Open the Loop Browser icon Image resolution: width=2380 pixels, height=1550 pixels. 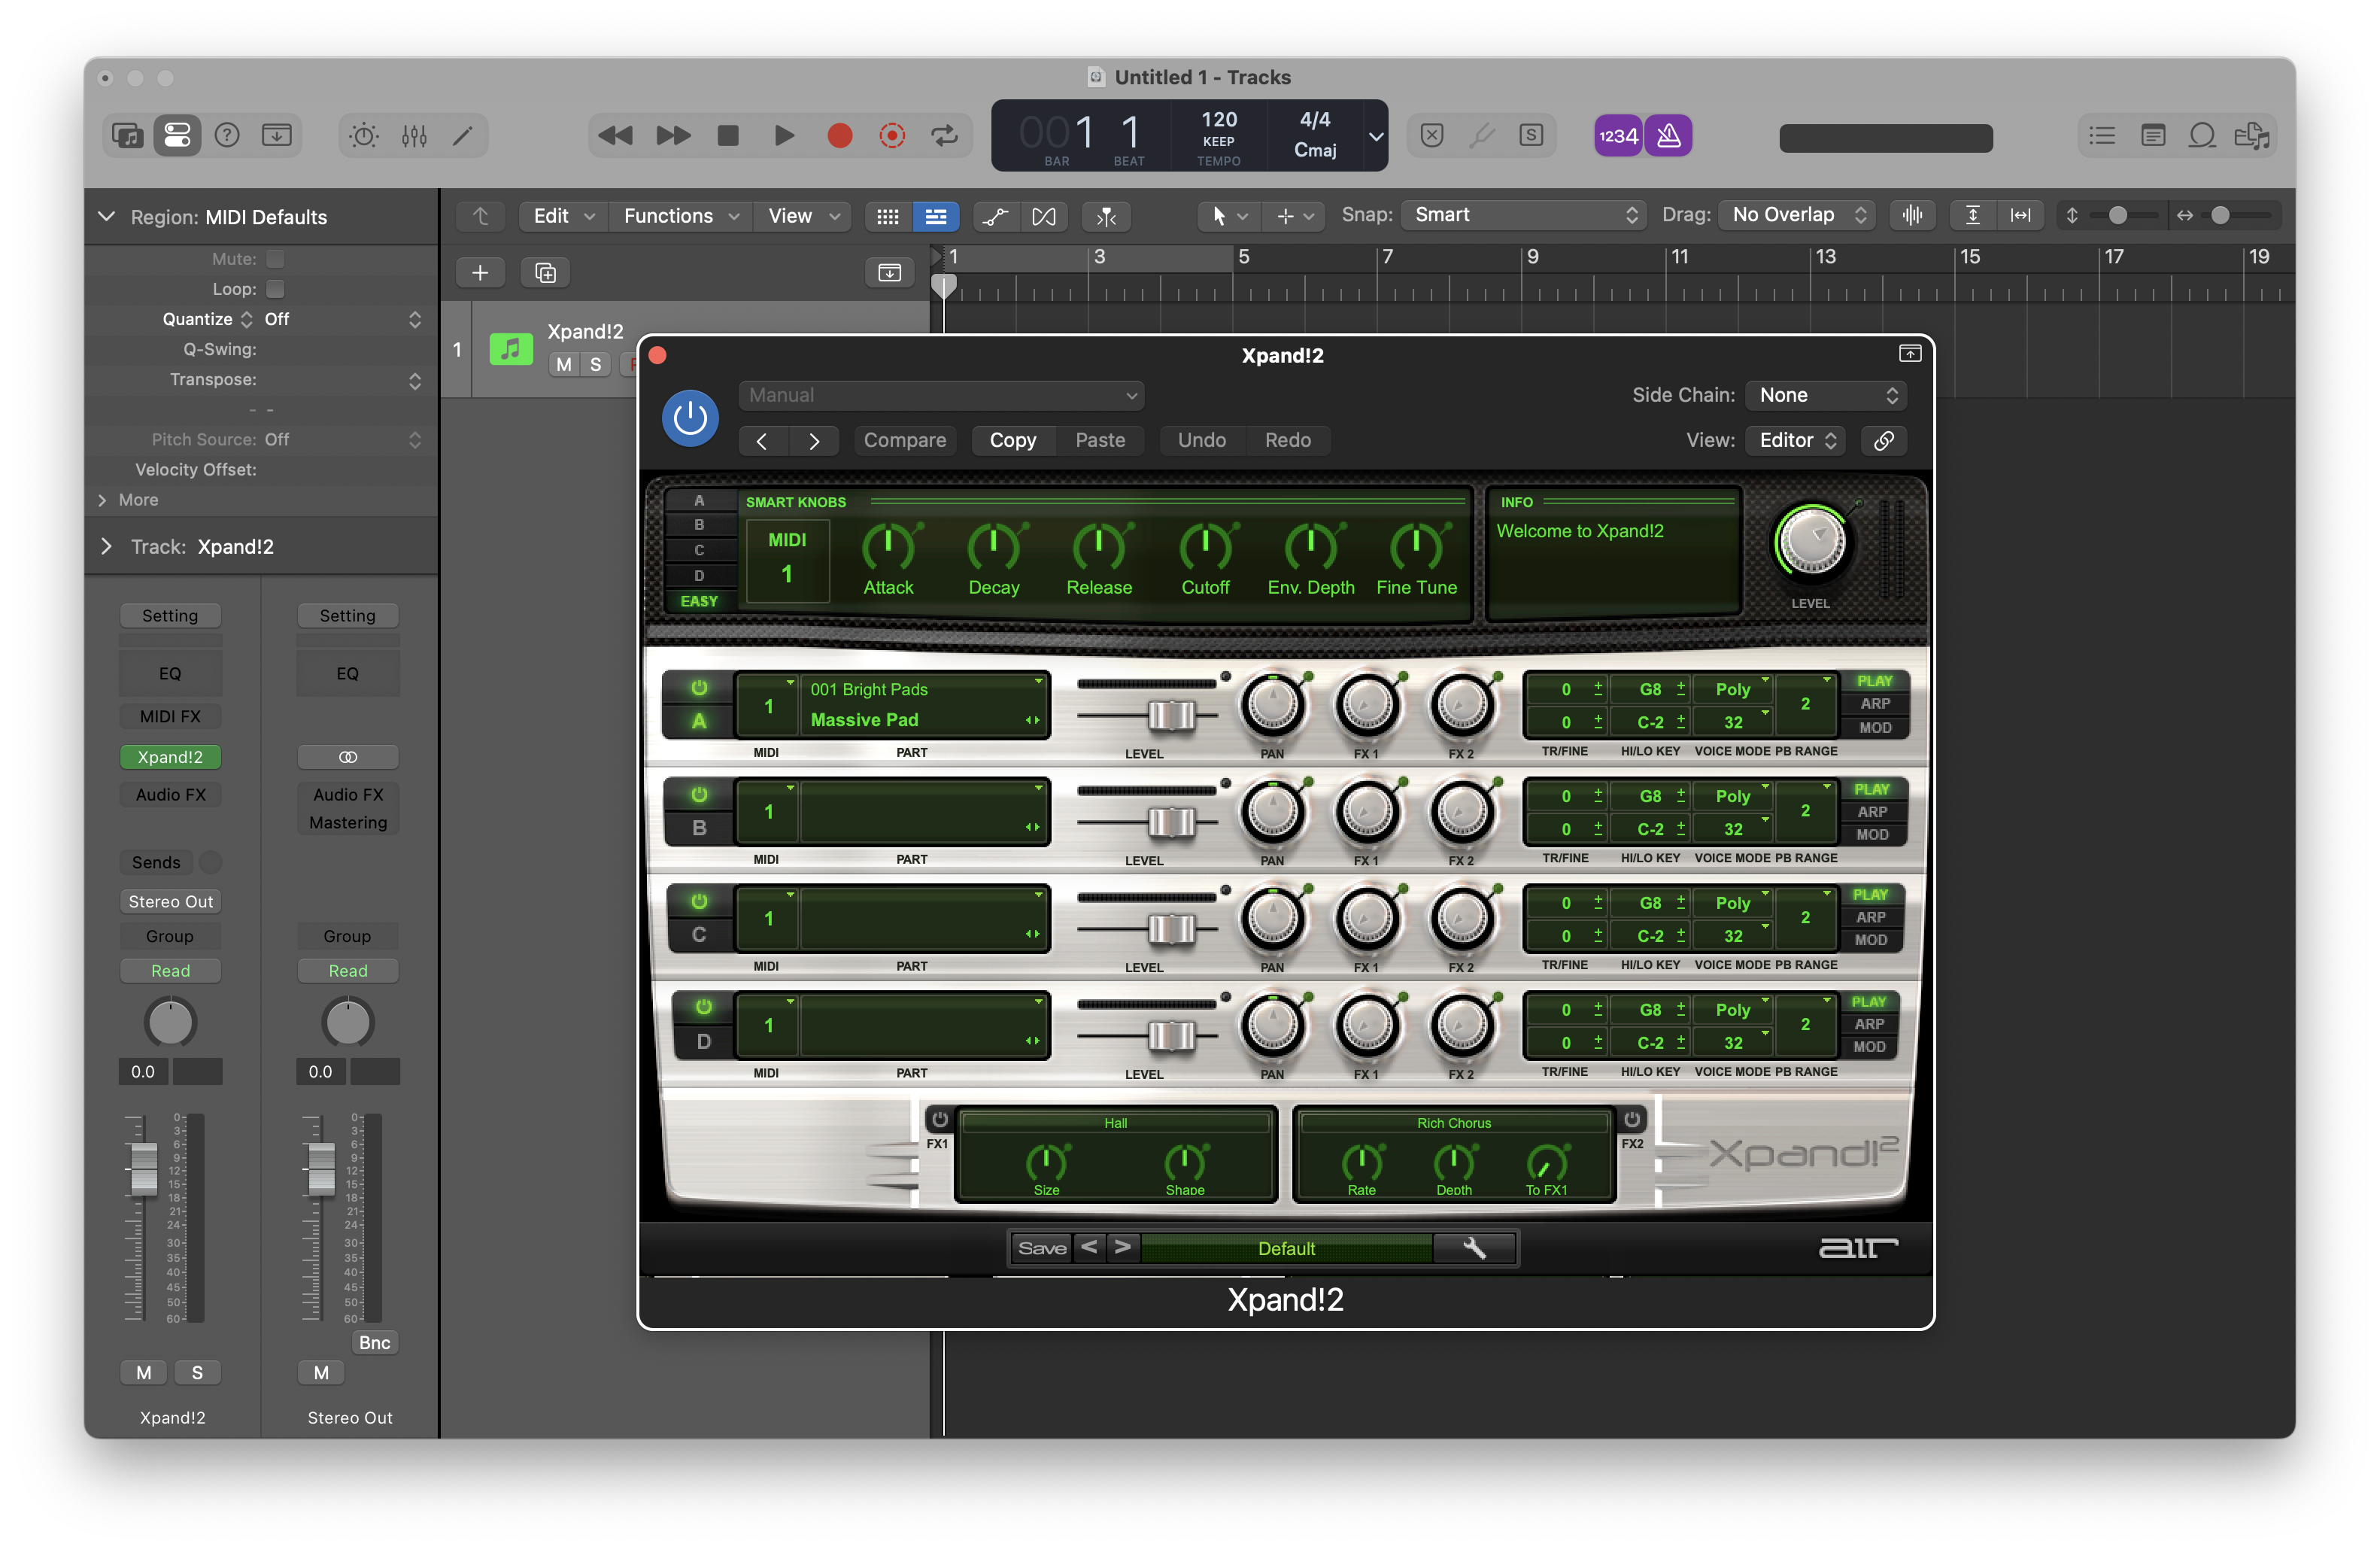2202,135
